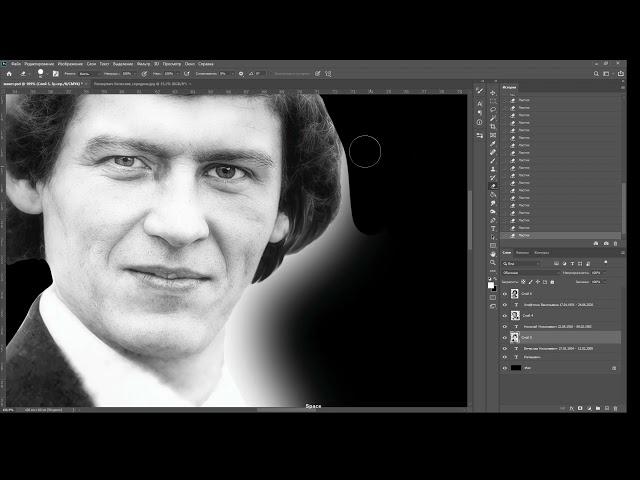640x480 pixels.
Task: Open the Фильтр menu
Action: tap(143, 64)
